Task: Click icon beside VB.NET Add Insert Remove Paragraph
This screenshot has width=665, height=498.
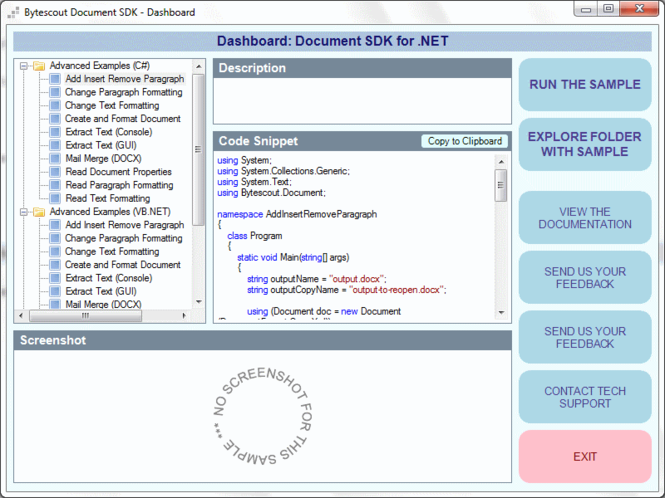Action: pos(55,225)
